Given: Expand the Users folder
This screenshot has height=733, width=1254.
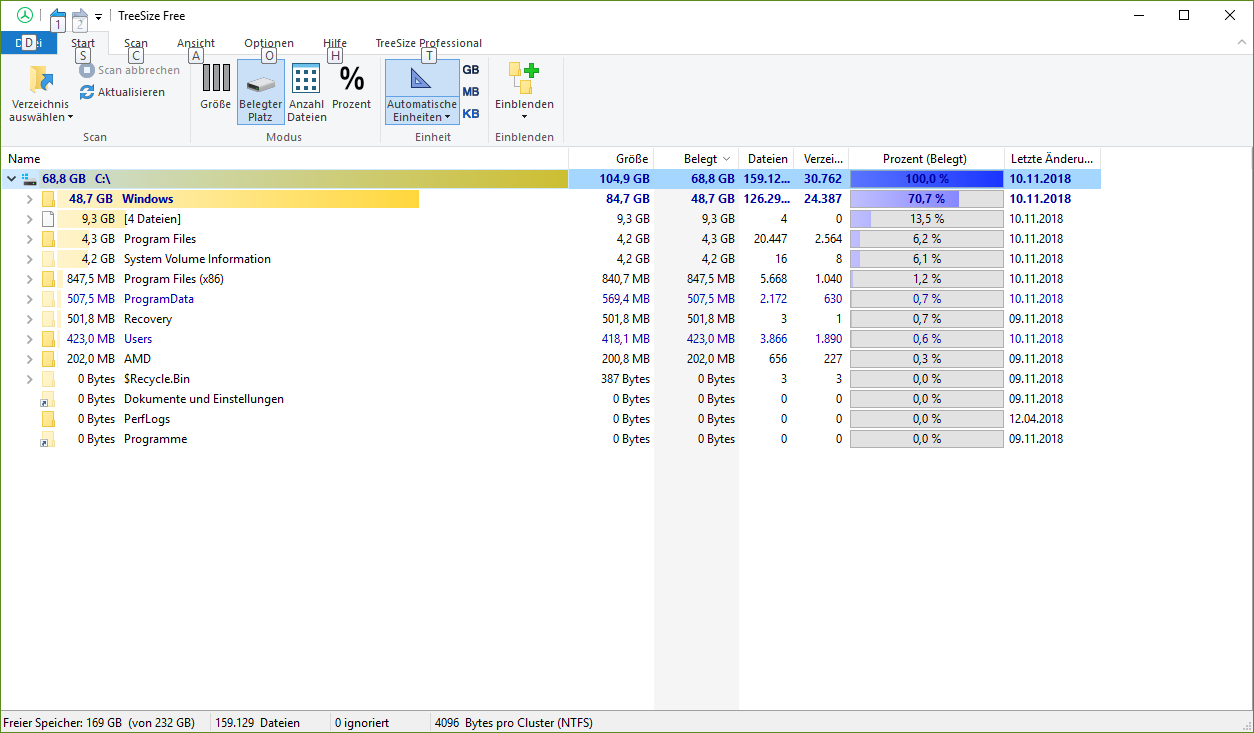Looking at the screenshot, I should [x=29, y=339].
